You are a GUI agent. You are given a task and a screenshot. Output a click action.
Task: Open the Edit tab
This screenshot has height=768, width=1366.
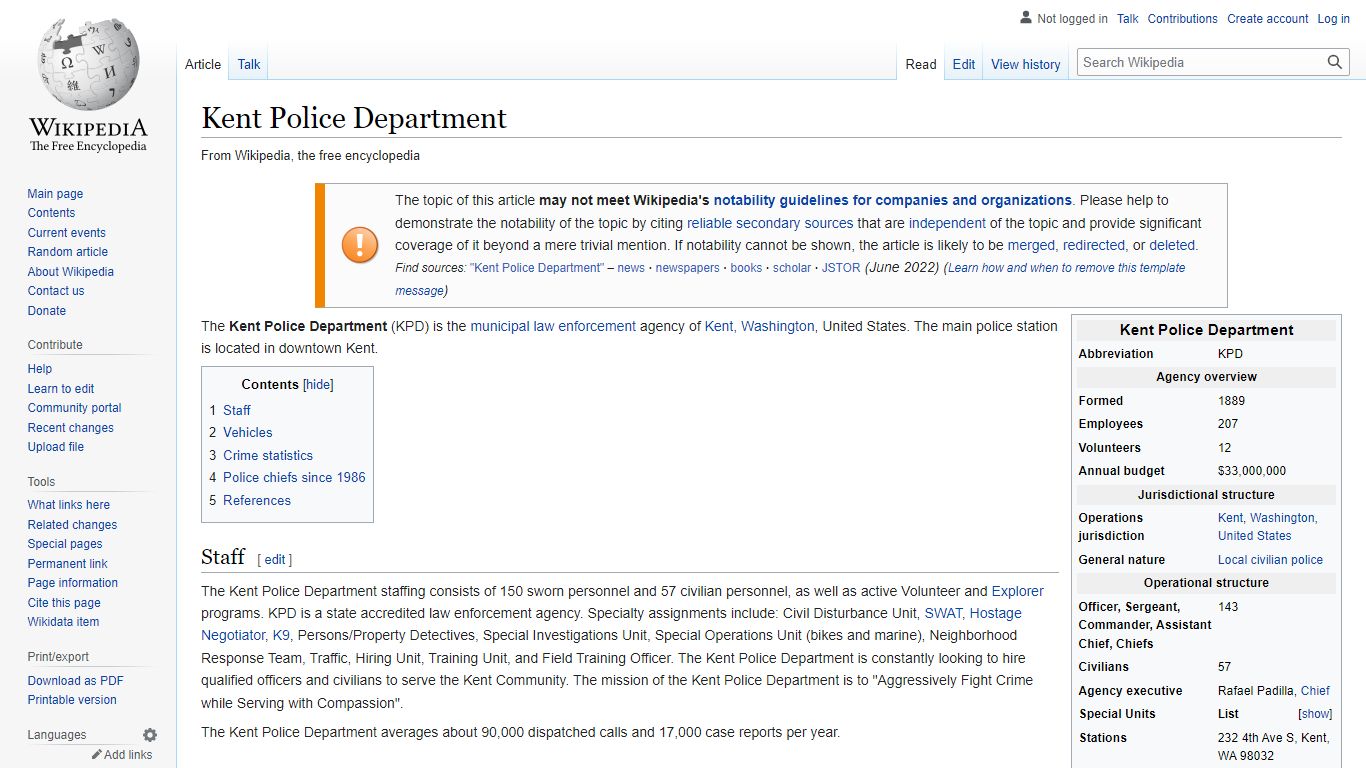point(964,64)
